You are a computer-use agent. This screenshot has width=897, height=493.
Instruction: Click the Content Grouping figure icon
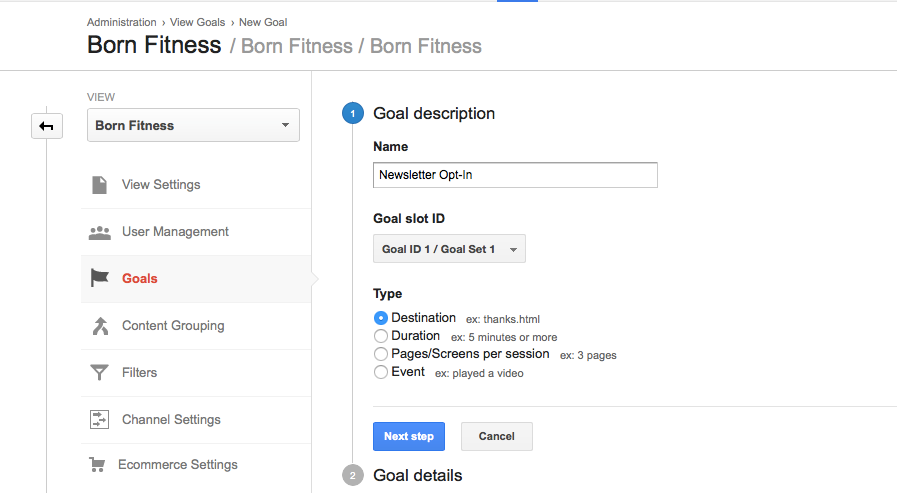(100, 326)
